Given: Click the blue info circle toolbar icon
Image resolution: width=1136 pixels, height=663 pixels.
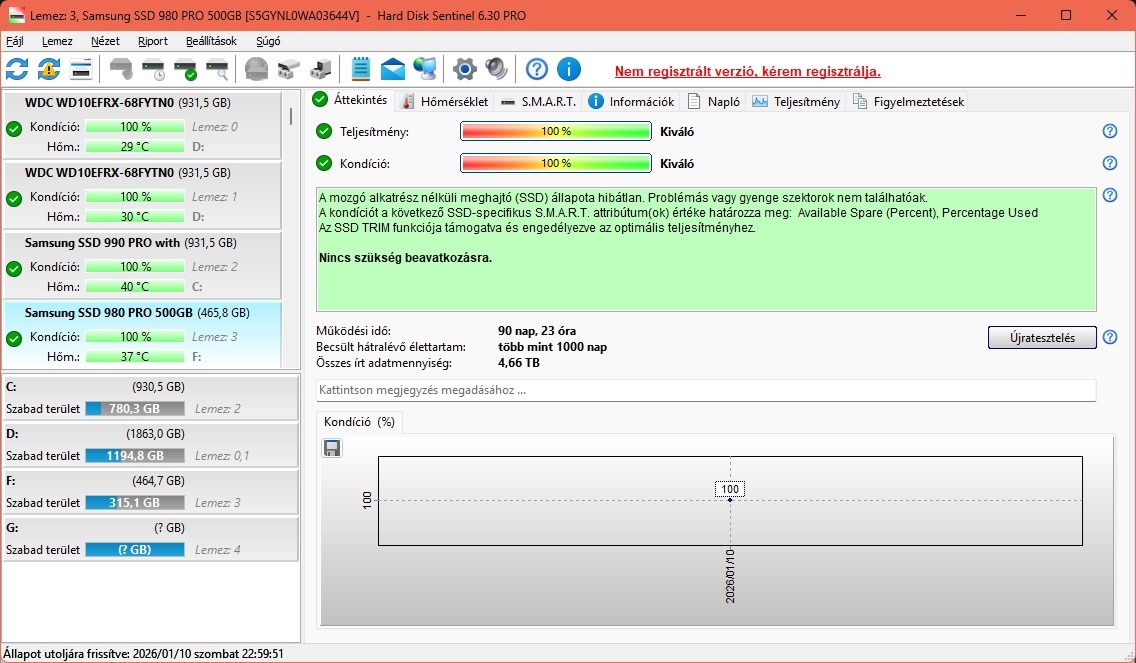Looking at the screenshot, I should pos(569,70).
